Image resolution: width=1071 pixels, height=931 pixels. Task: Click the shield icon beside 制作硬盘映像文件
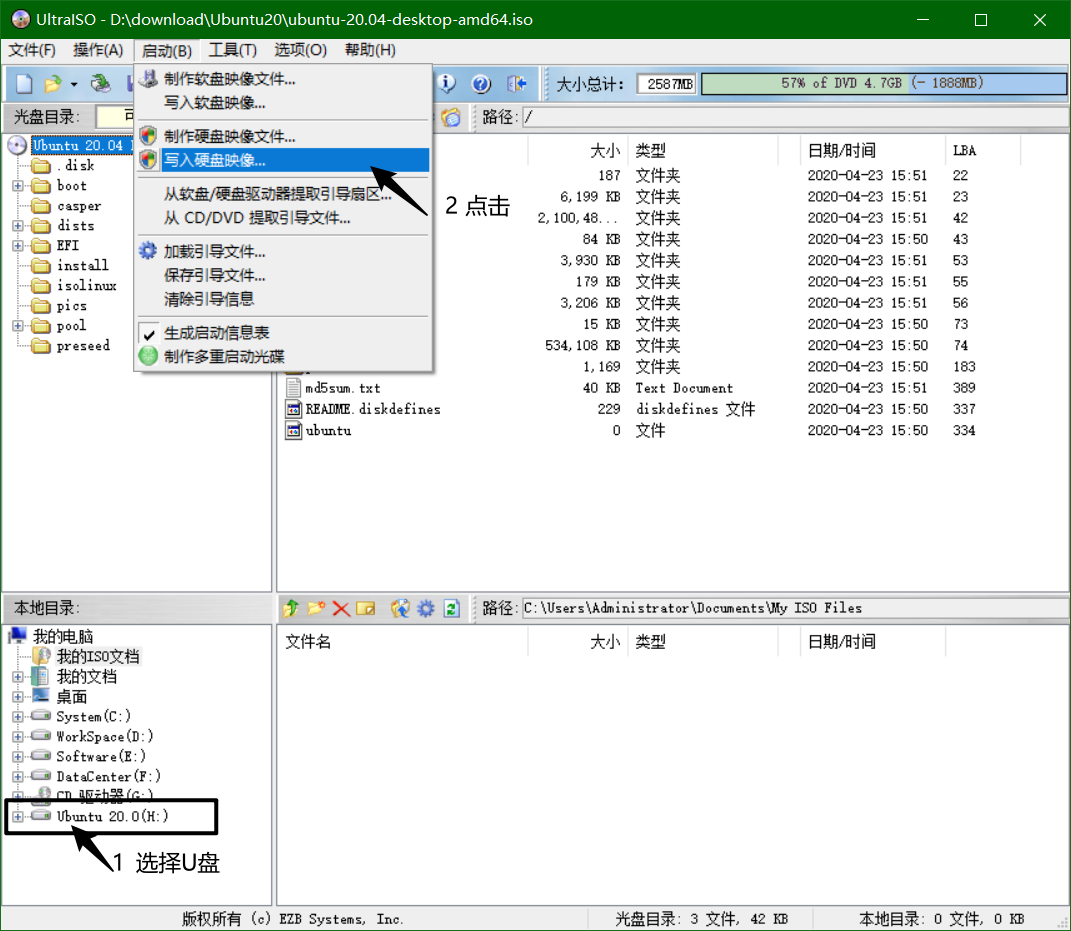[x=148, y=136]
